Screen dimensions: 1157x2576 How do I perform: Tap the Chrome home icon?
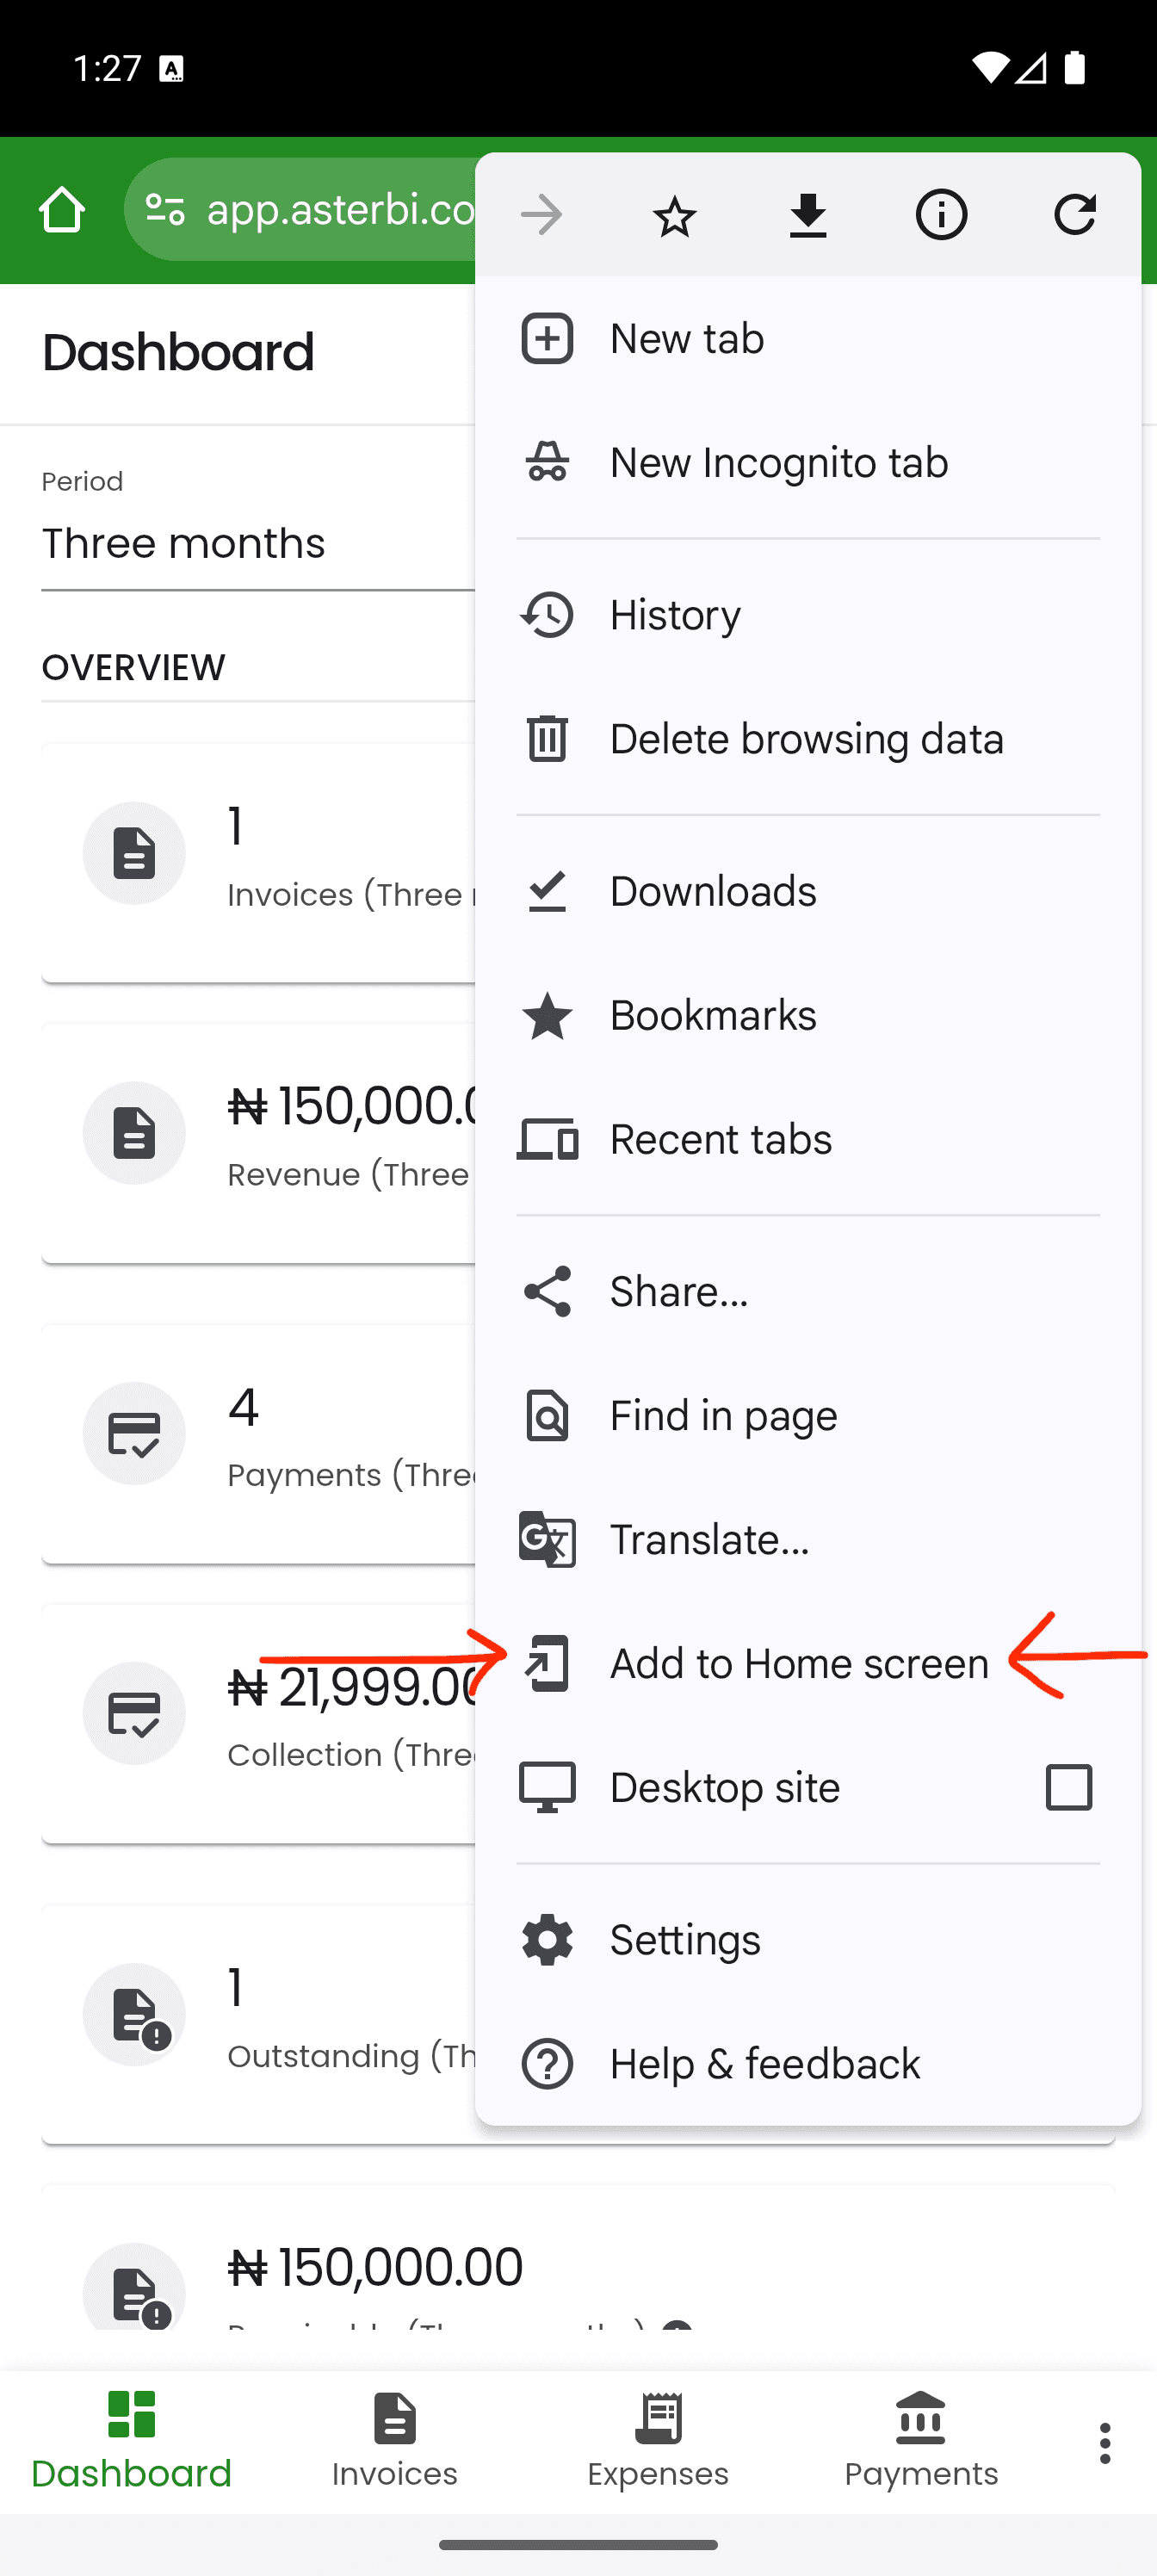point(62,209)
